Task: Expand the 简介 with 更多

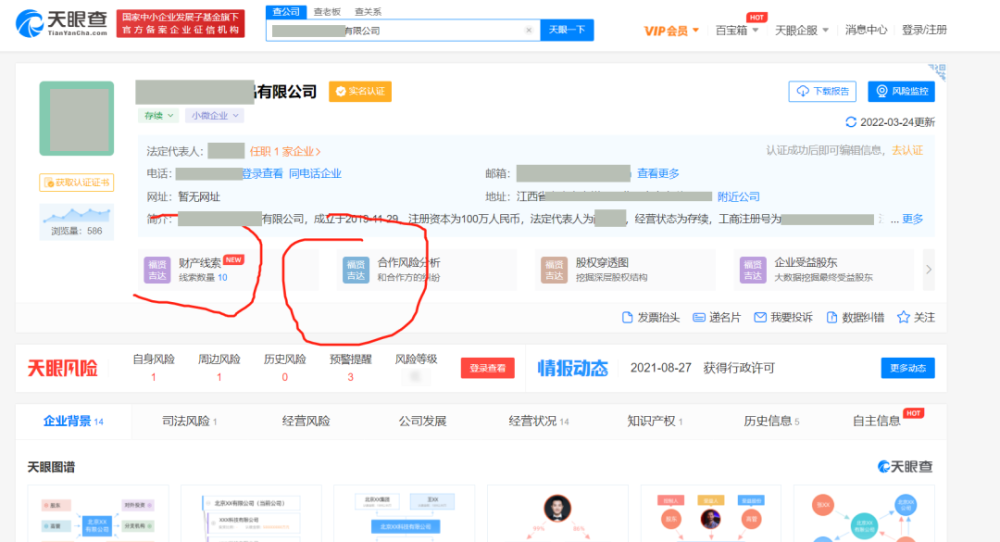Action: pos(913,219)
